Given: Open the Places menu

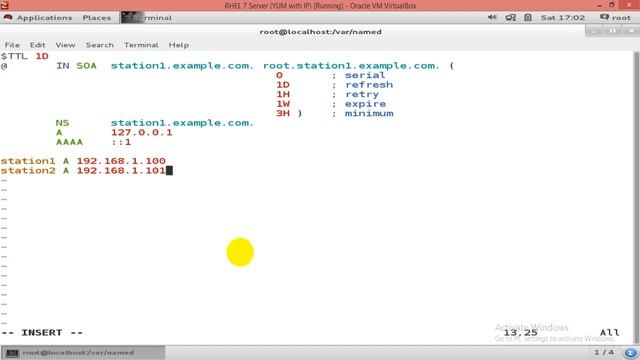Looking at the screenshot, I should pos(97,18).
